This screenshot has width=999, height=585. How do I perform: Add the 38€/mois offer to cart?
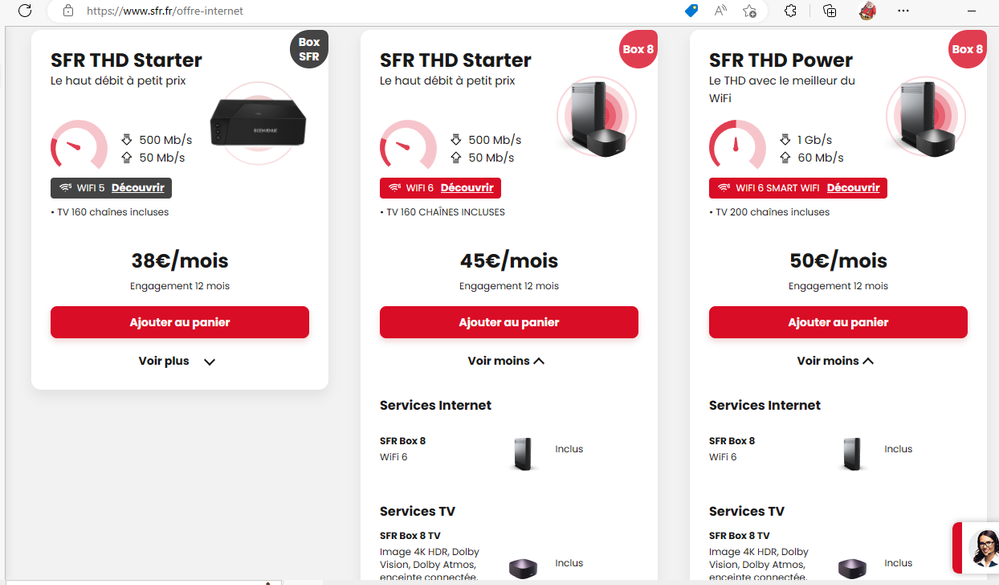(180, 322)
